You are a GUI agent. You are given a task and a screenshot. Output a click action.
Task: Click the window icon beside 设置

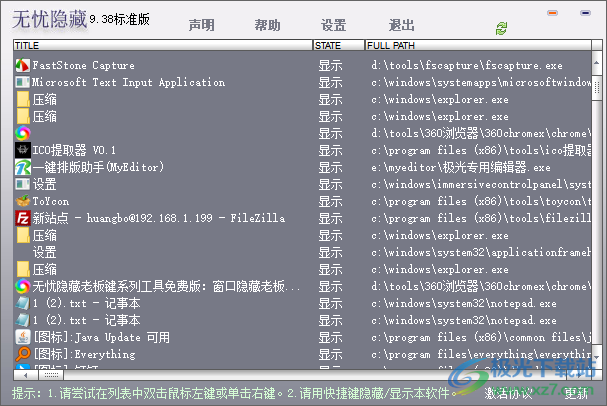pyautogui.click(x=22, y=184)
